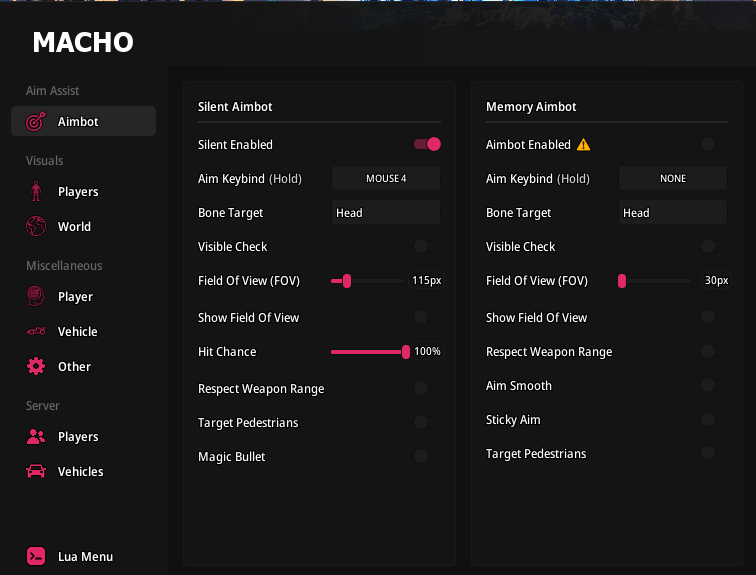Open the Vehicle icon under Miscellaneous

coord(36,332)
